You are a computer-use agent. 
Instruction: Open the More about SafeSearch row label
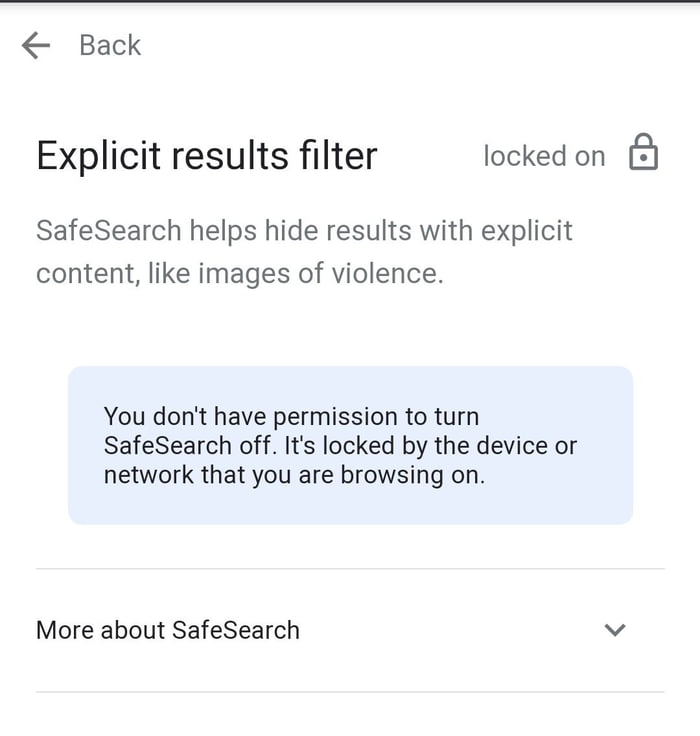168,630
